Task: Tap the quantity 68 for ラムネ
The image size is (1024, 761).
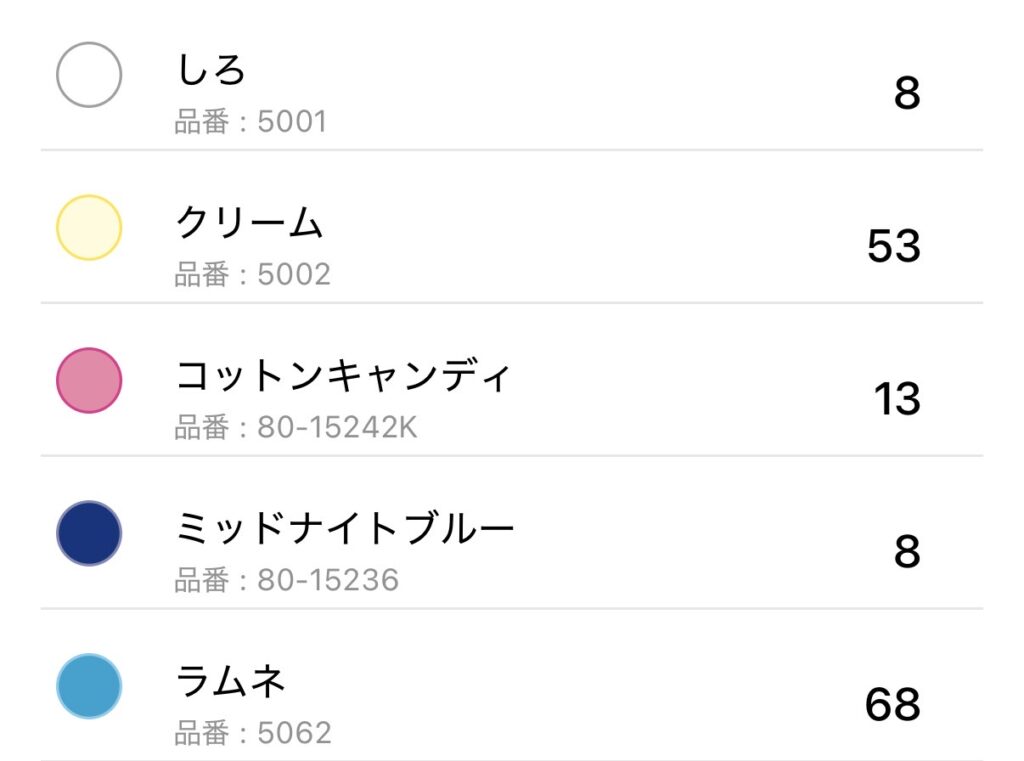Action: pos(892,704)
